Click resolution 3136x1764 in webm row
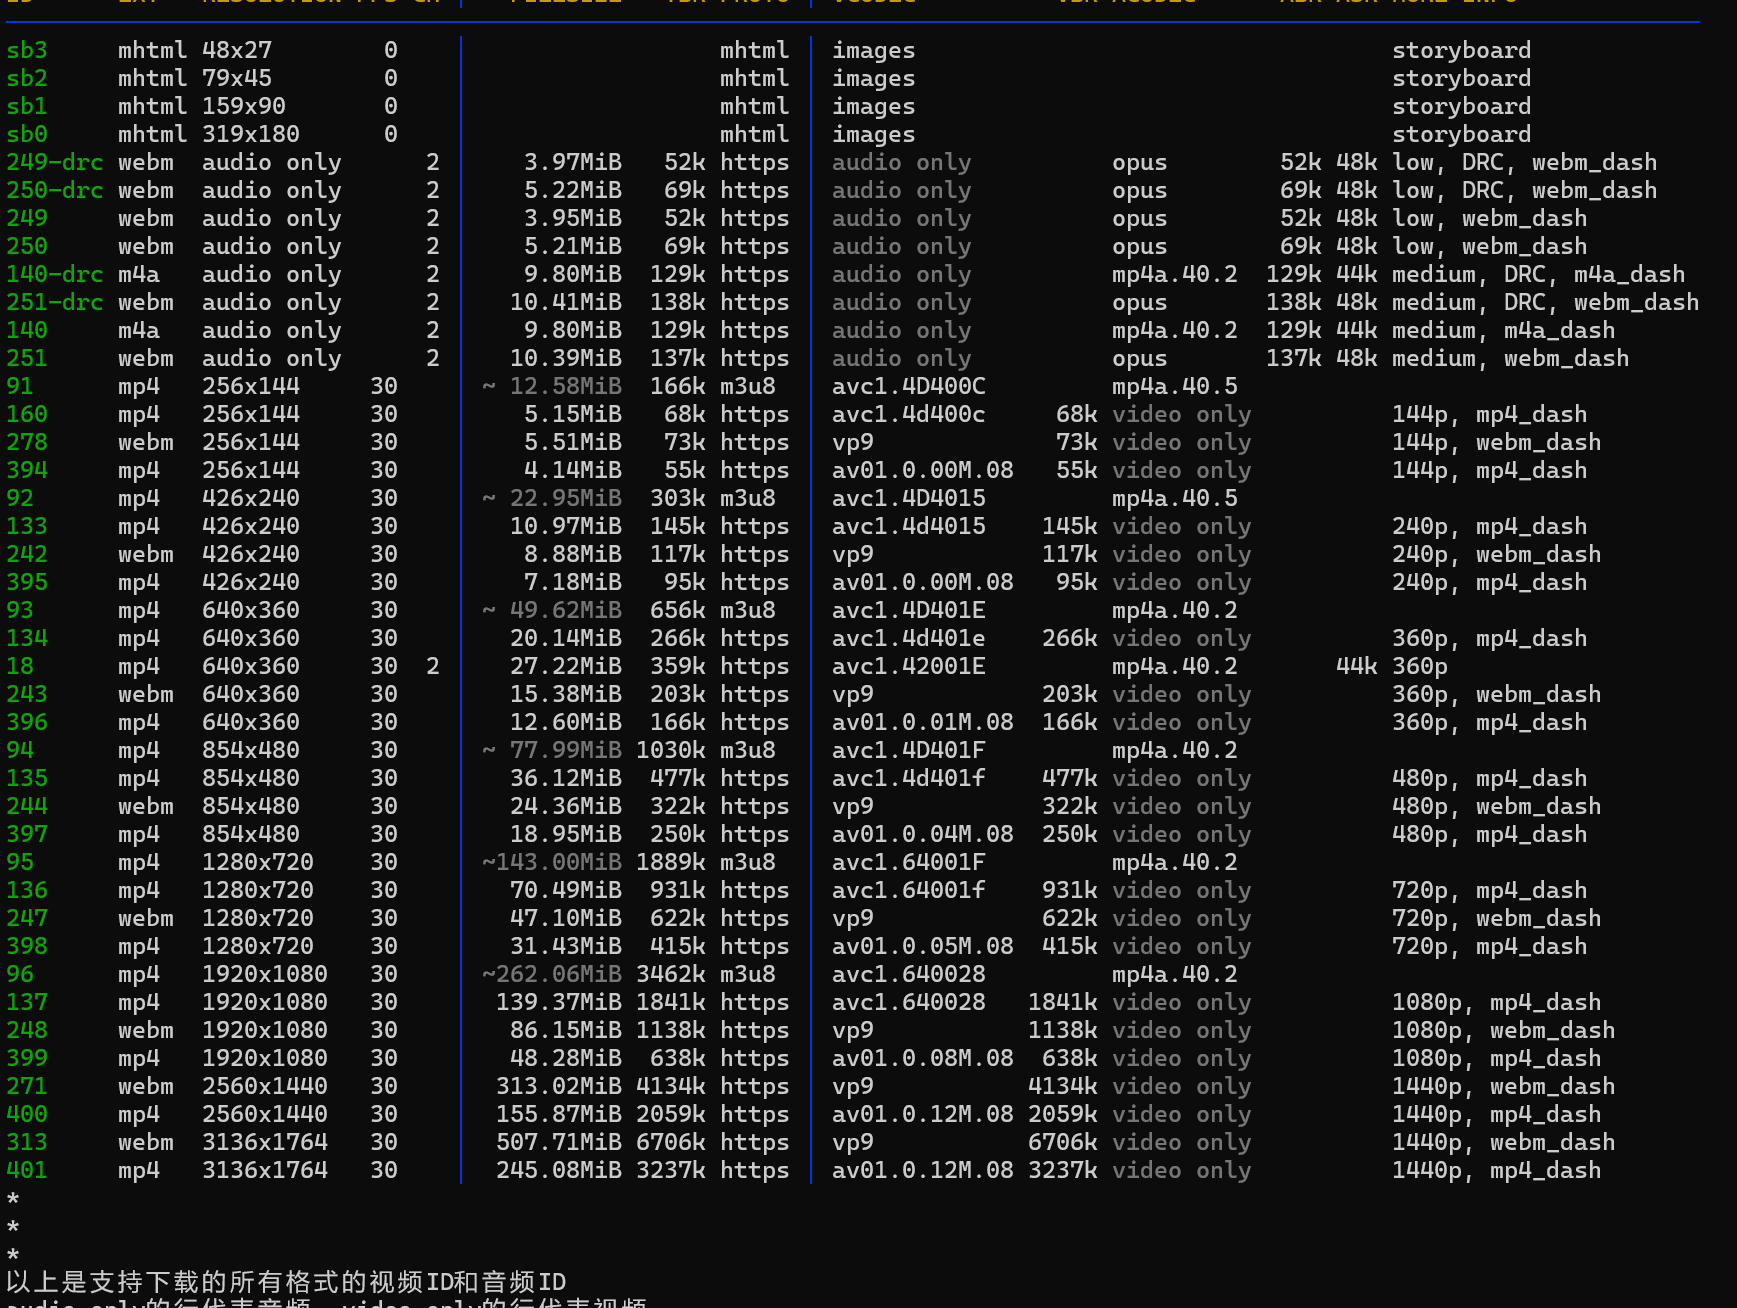The width and height of the screenshot is (1737, 1308). click(x=265, y=1142)
